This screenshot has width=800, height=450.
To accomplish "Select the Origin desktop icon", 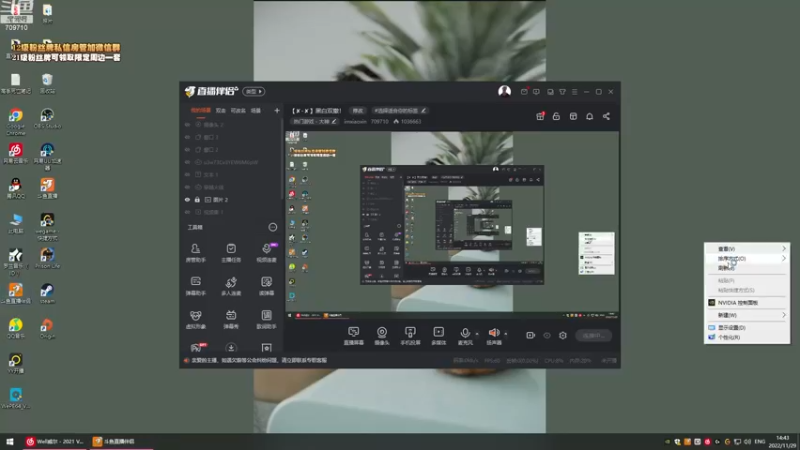I will 47,329.
